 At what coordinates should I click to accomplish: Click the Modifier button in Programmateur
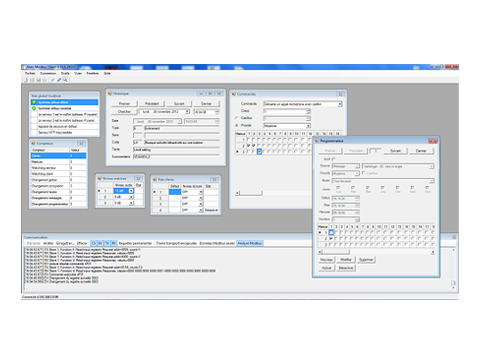click(x=346, y=260)
